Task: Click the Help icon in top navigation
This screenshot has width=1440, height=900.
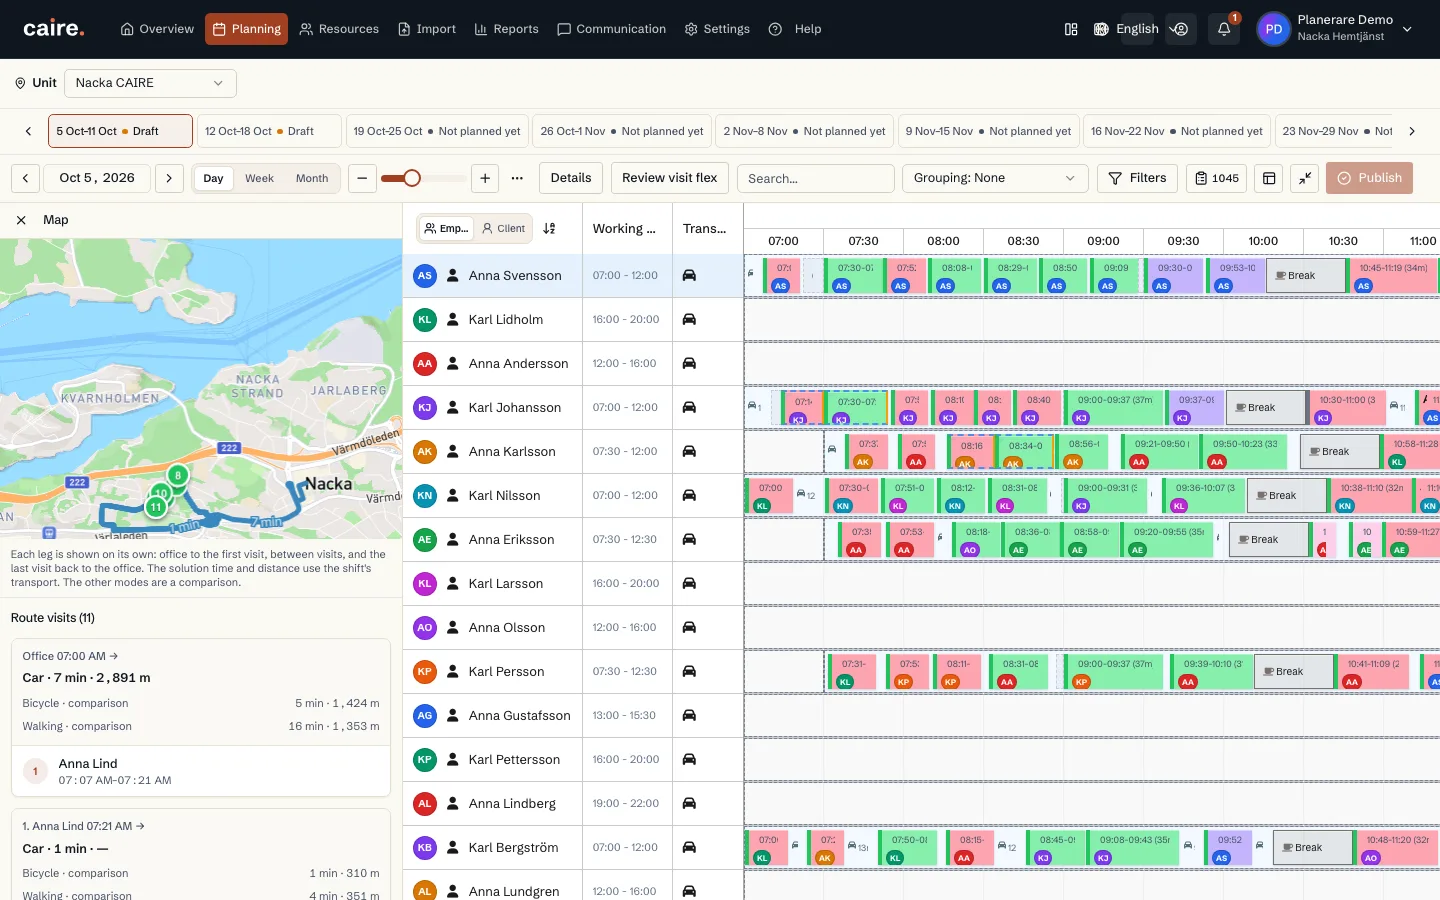Action: tap(775, 29)
